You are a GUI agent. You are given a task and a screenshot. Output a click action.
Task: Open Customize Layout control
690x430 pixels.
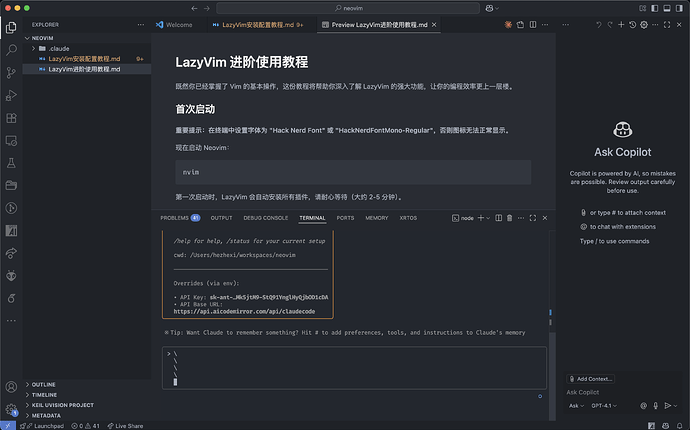click(x=642, y=8)
